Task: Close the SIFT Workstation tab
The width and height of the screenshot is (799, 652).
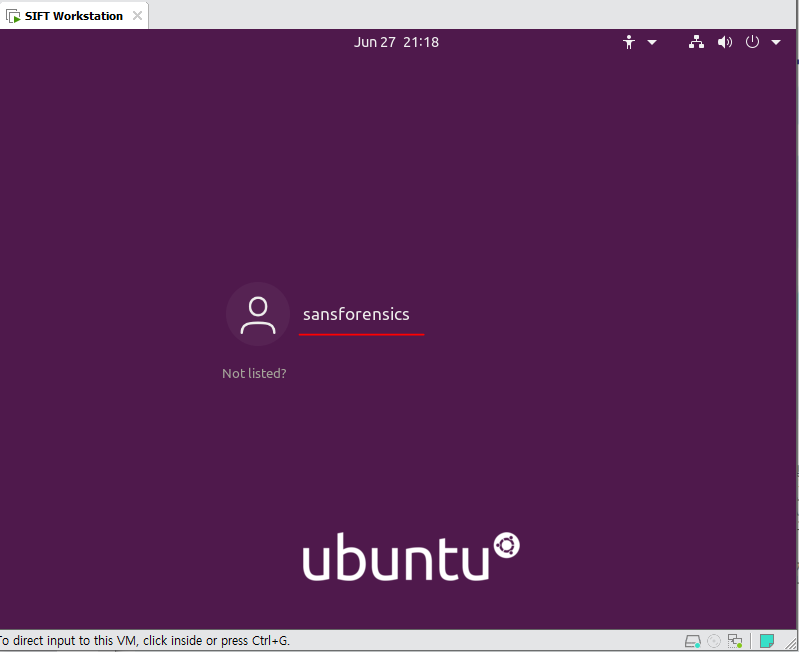Action: pyautogui.click(x=137, y=16)
